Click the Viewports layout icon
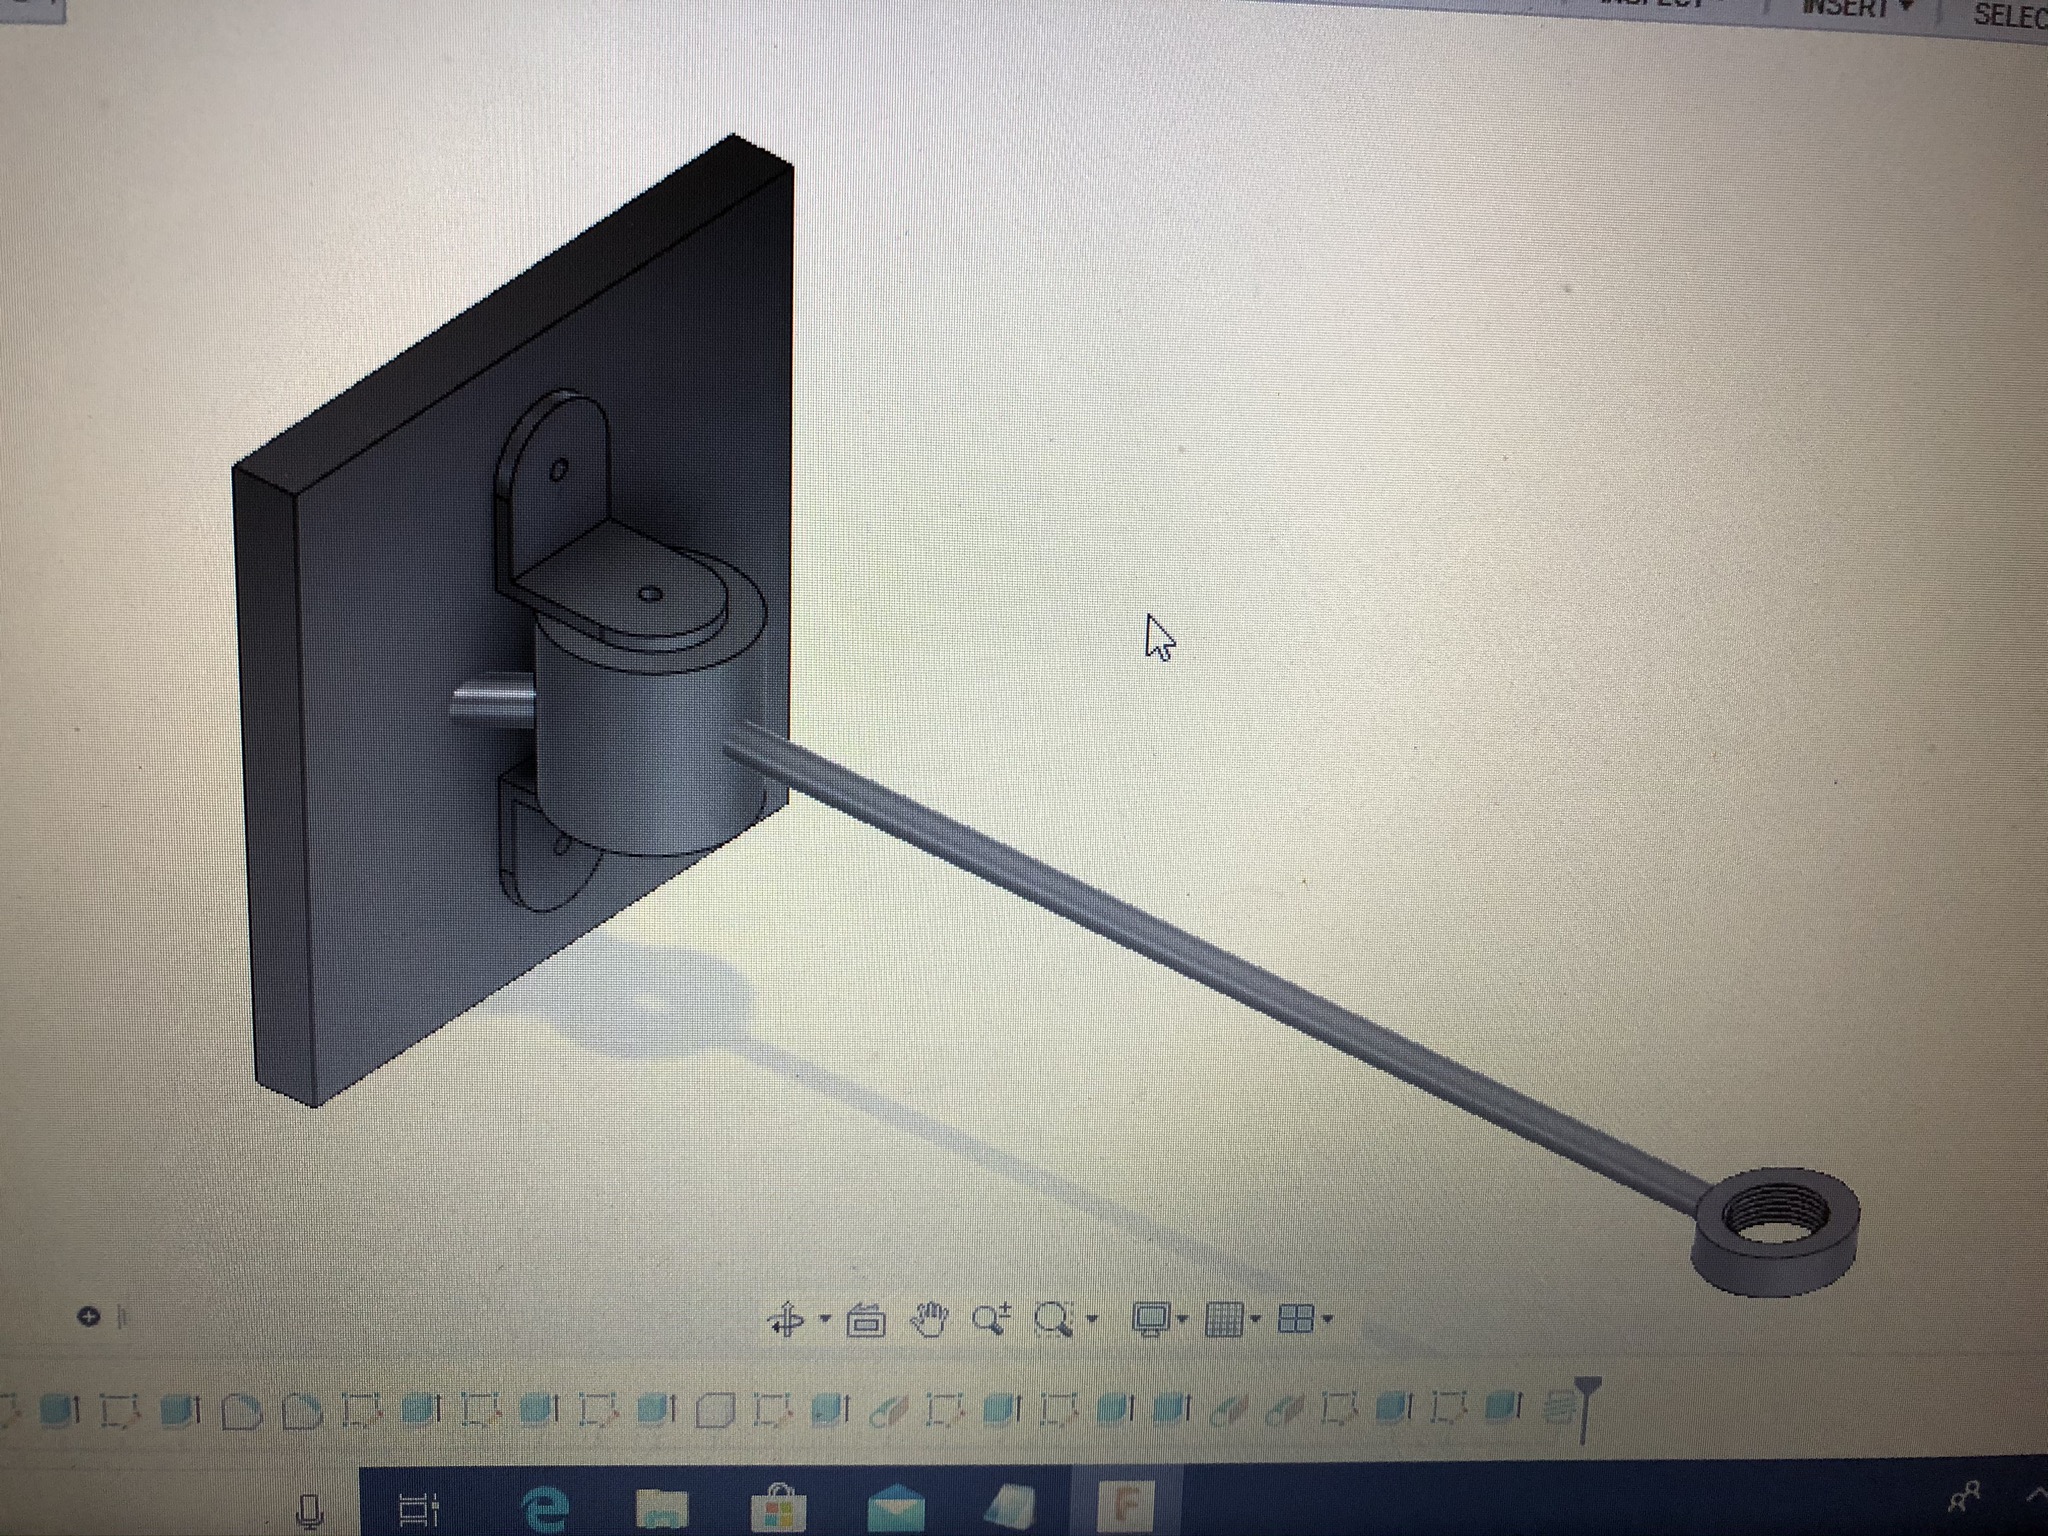2048x1536 pixels. click(1296, 1320)
